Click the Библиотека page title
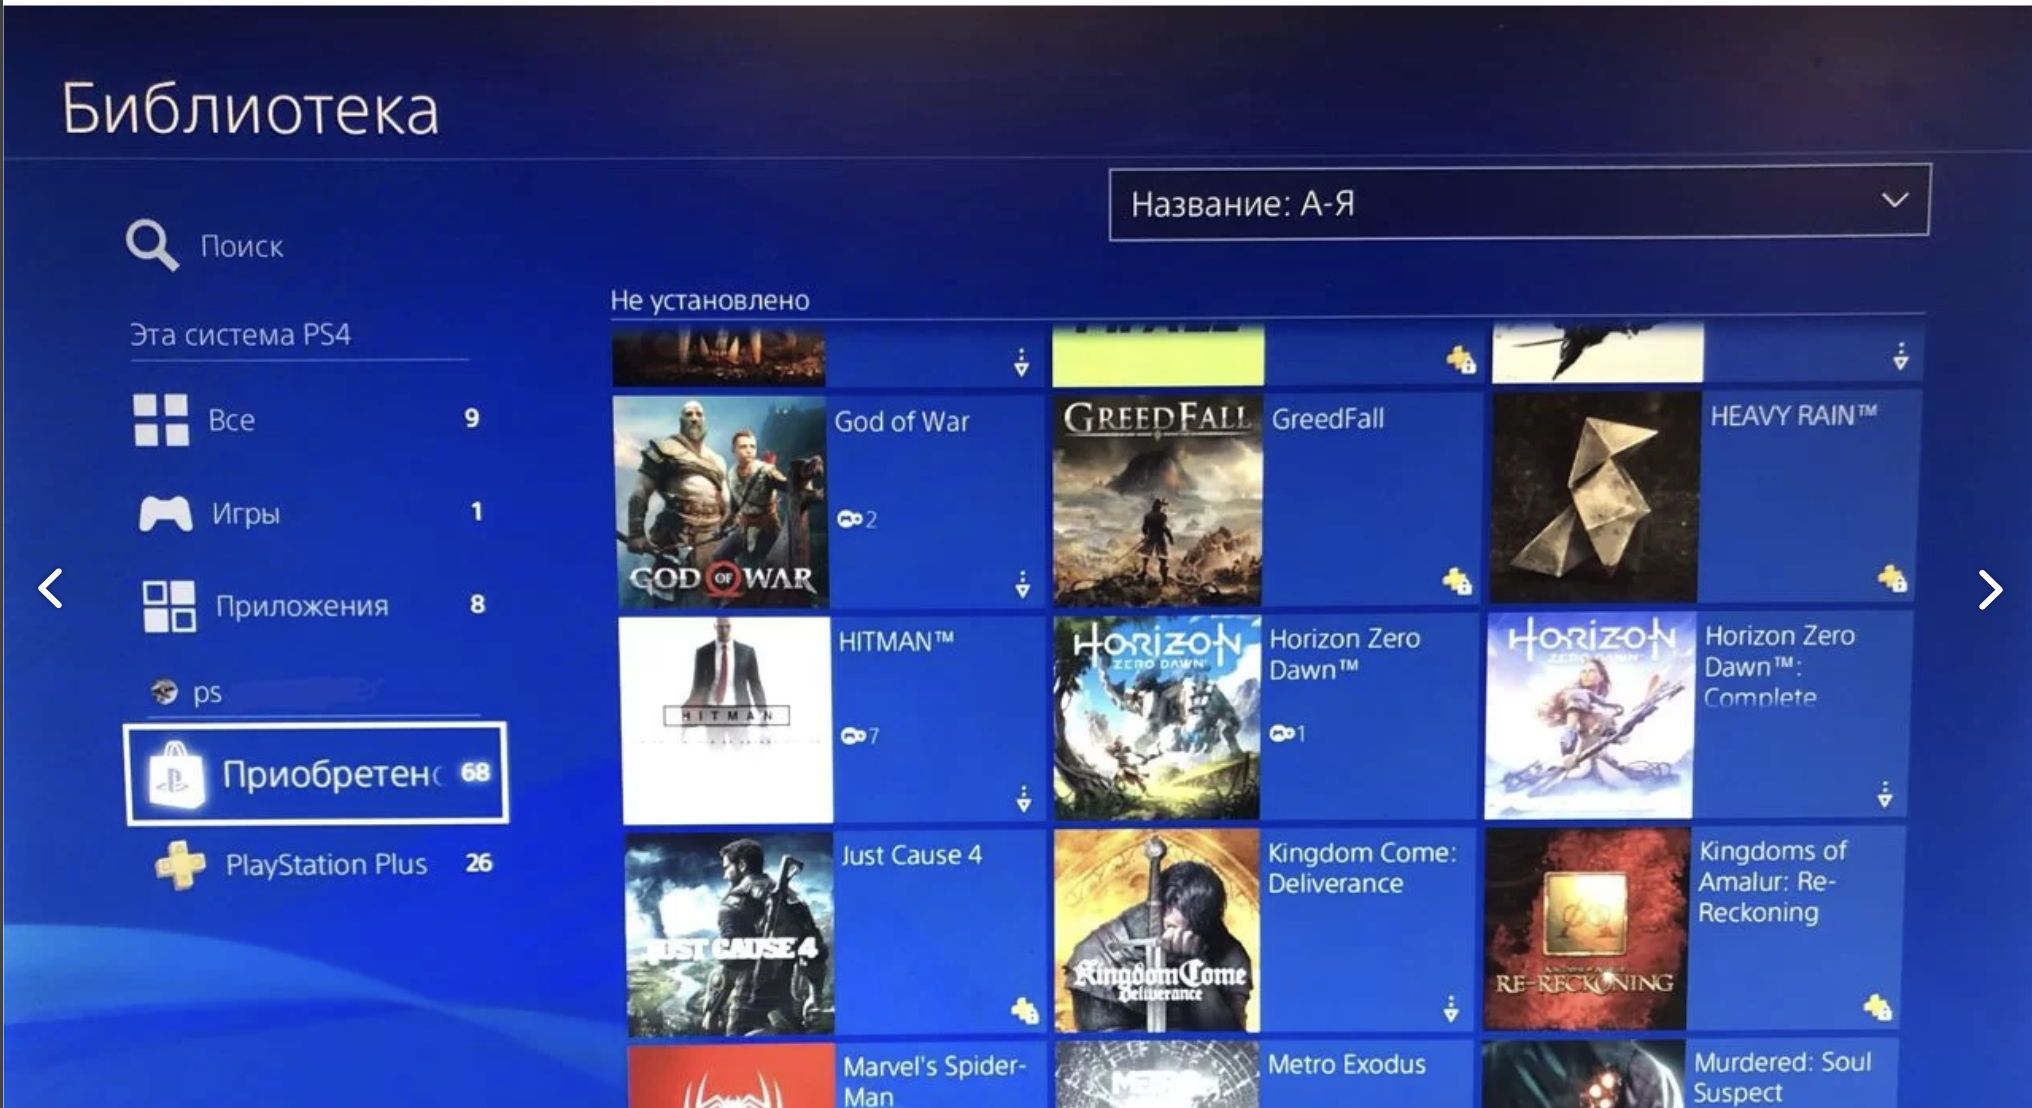 click(x=250, y=109)
